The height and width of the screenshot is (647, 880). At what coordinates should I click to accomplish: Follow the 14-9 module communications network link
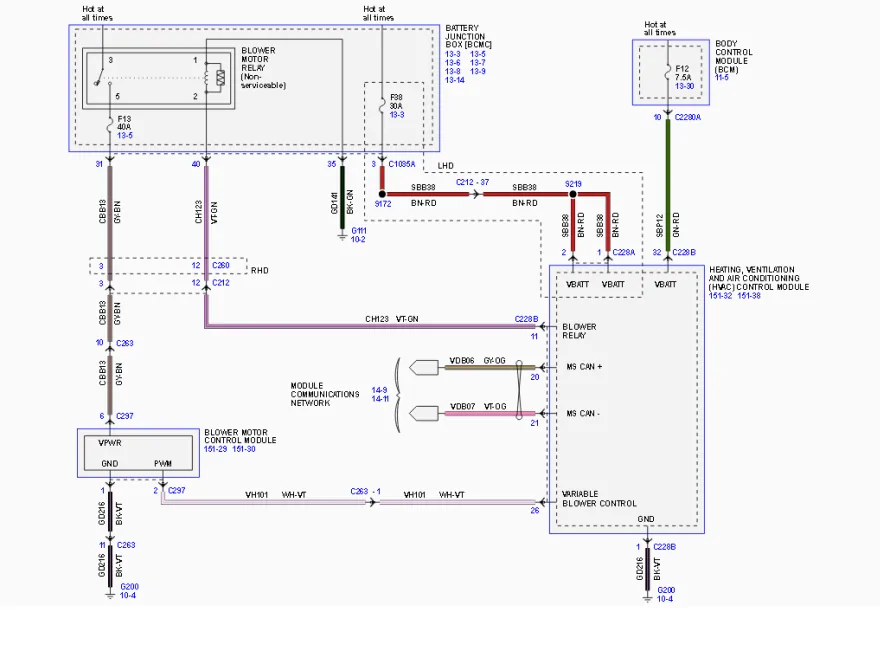379,390
